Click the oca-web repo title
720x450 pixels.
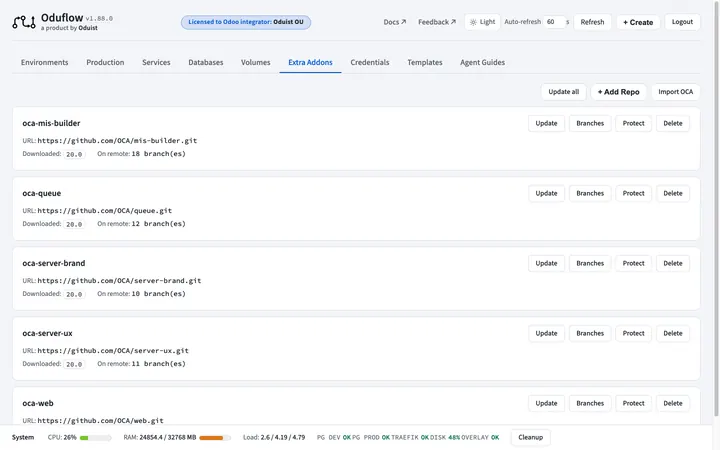[38, 403]
